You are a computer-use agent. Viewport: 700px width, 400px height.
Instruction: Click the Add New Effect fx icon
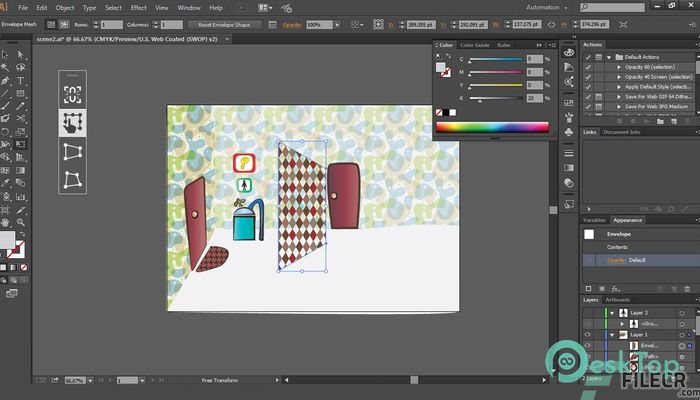pos(616,289)
